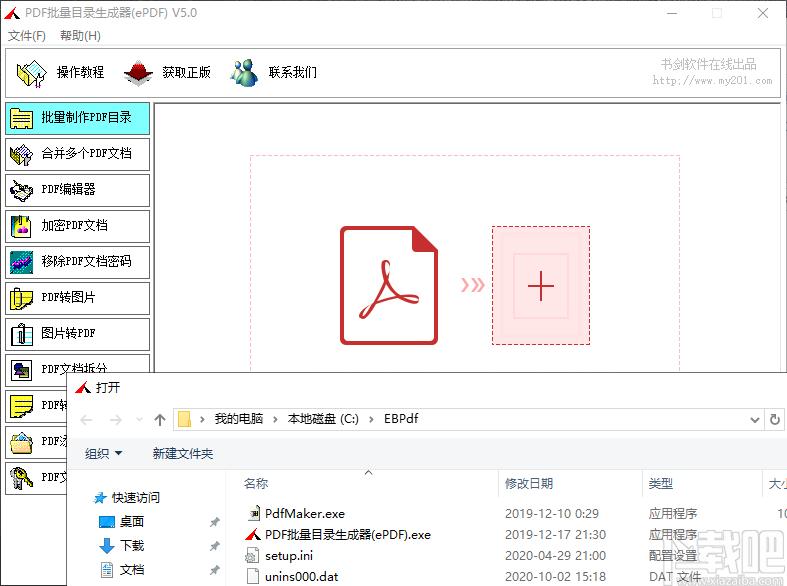The width and height of the screenshot is (787, 586).
Task: Click the date 2019-12-10 0:29
Action: [x=552, y=514]
